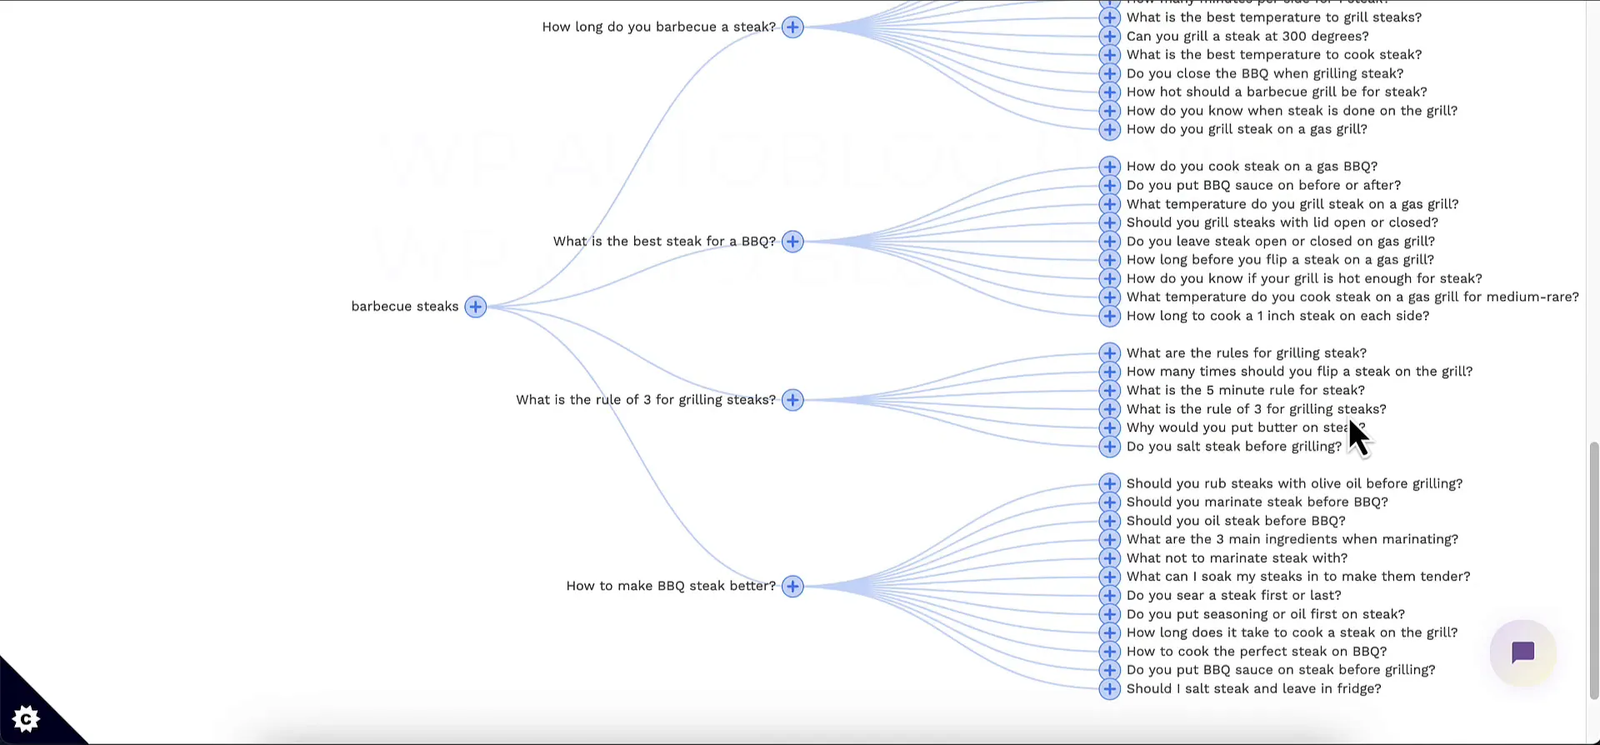Click plus beside 'Can you grill a steak at 300 degrees?'
The image size is (1600, 745).
click(1109, 36)
